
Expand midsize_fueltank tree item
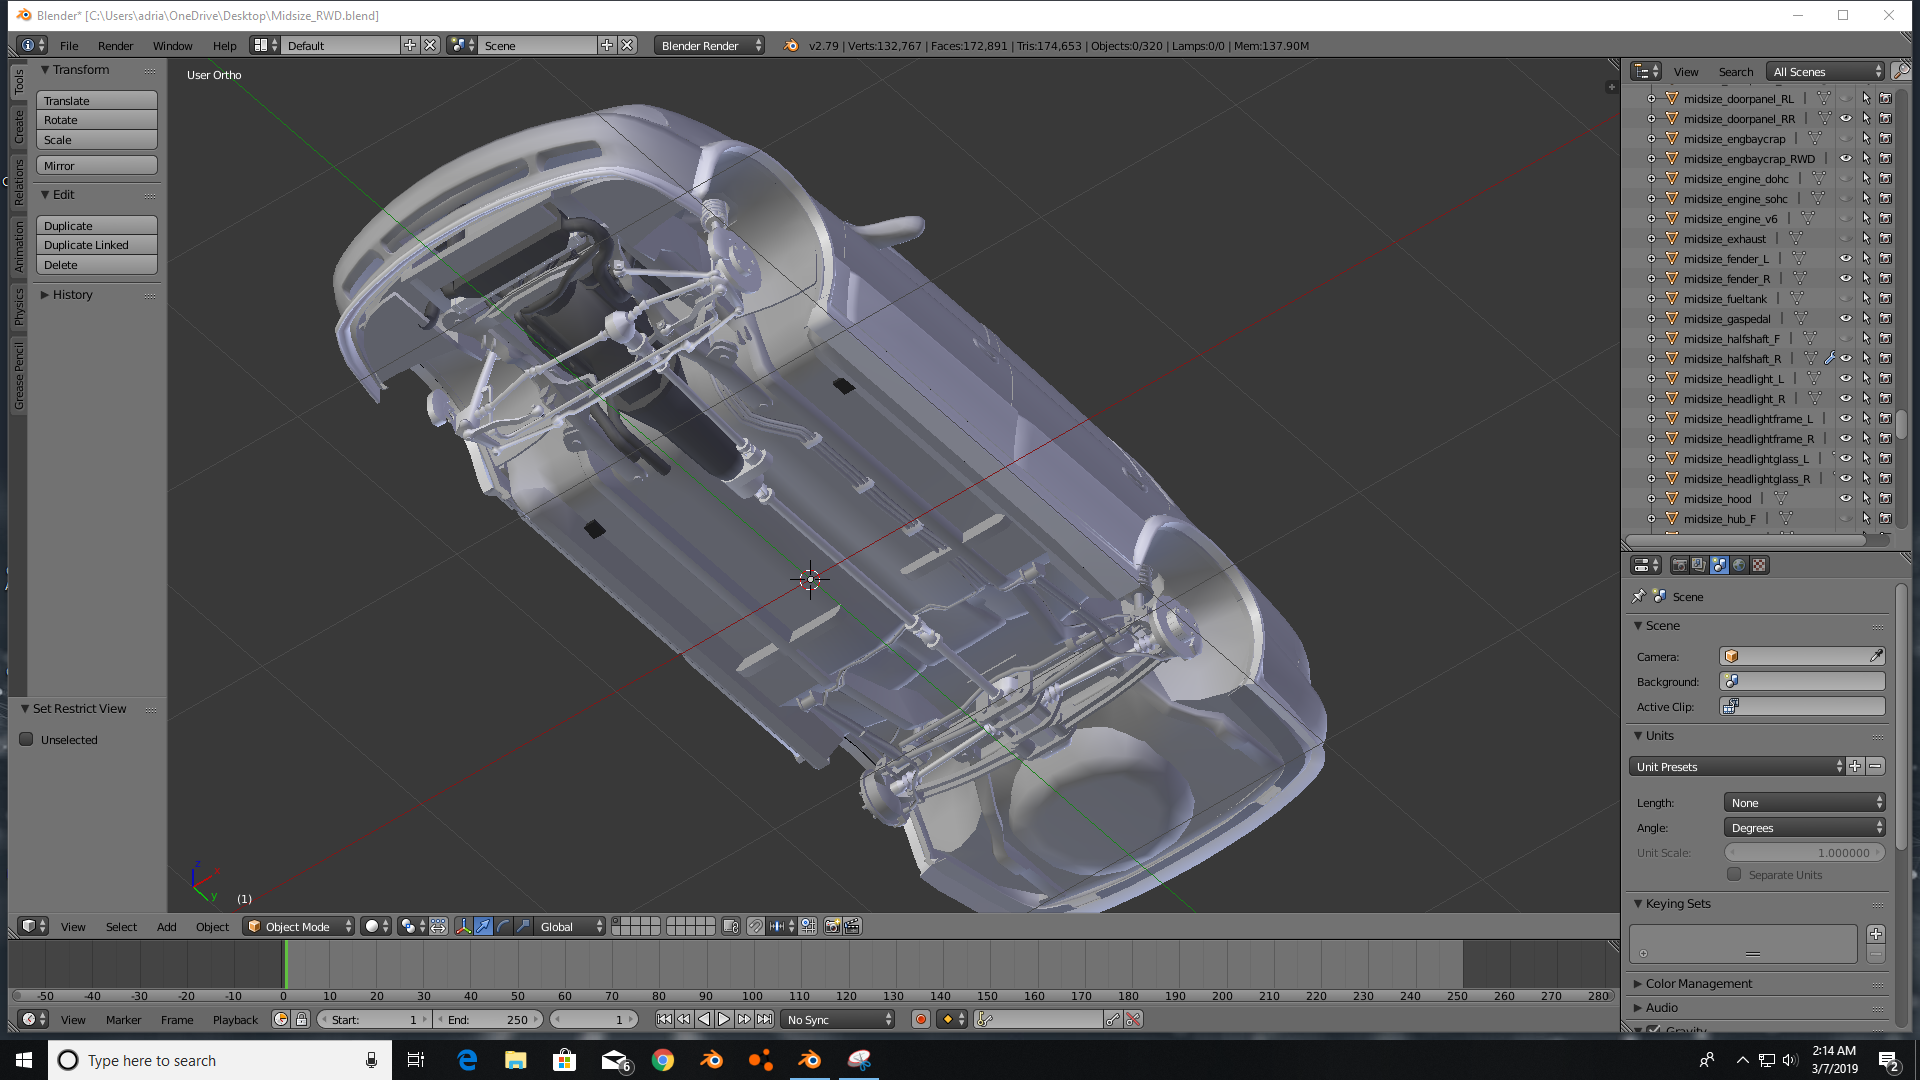[x=1651, y=298]
